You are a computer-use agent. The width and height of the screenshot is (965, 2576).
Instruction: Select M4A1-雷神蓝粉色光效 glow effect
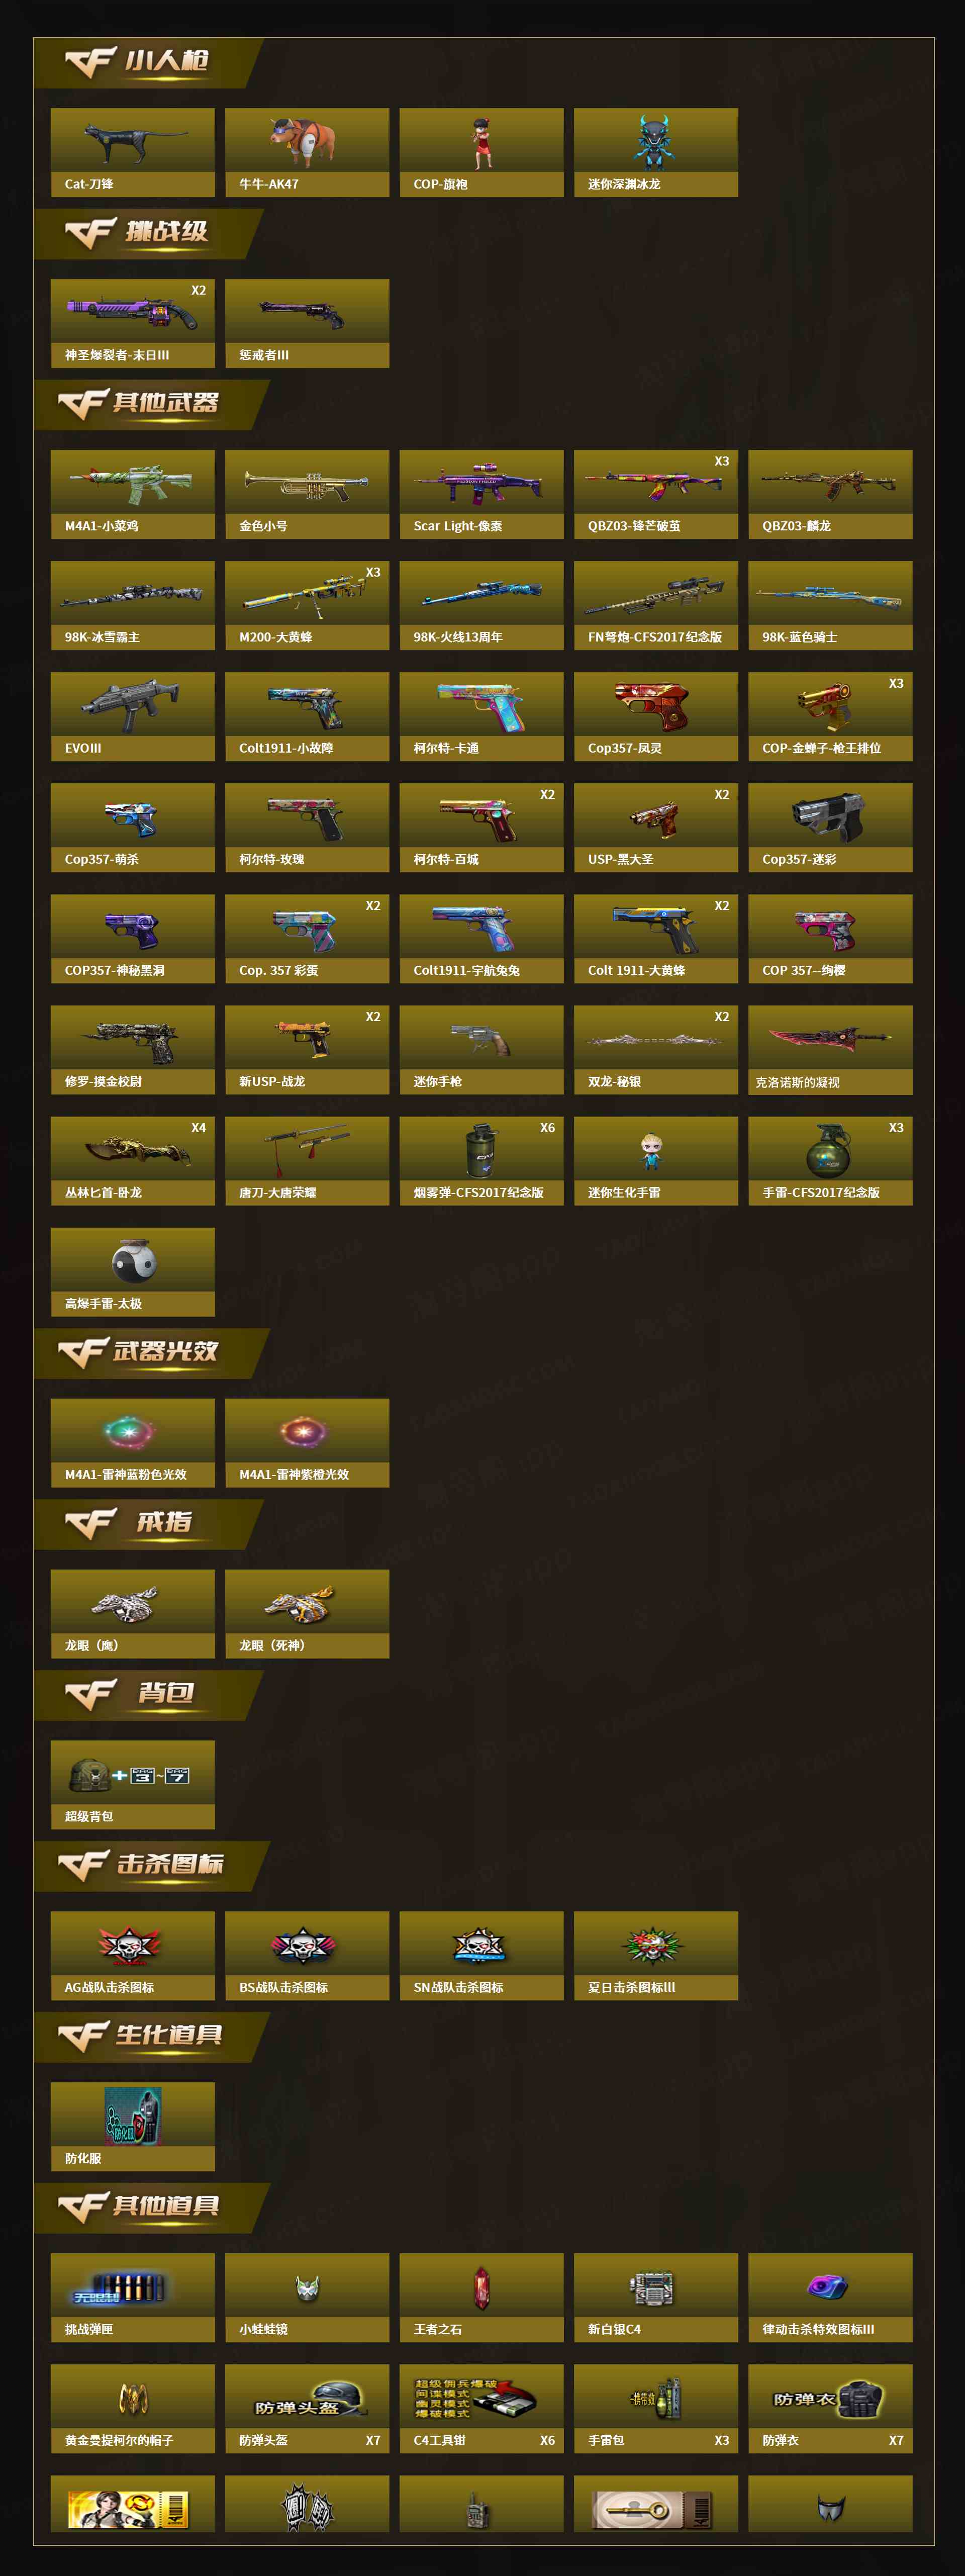[x=133, y=1443]
